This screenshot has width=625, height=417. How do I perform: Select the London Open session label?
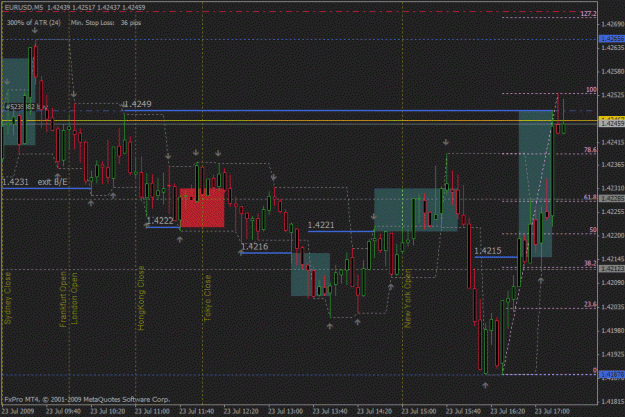[74, 299]
